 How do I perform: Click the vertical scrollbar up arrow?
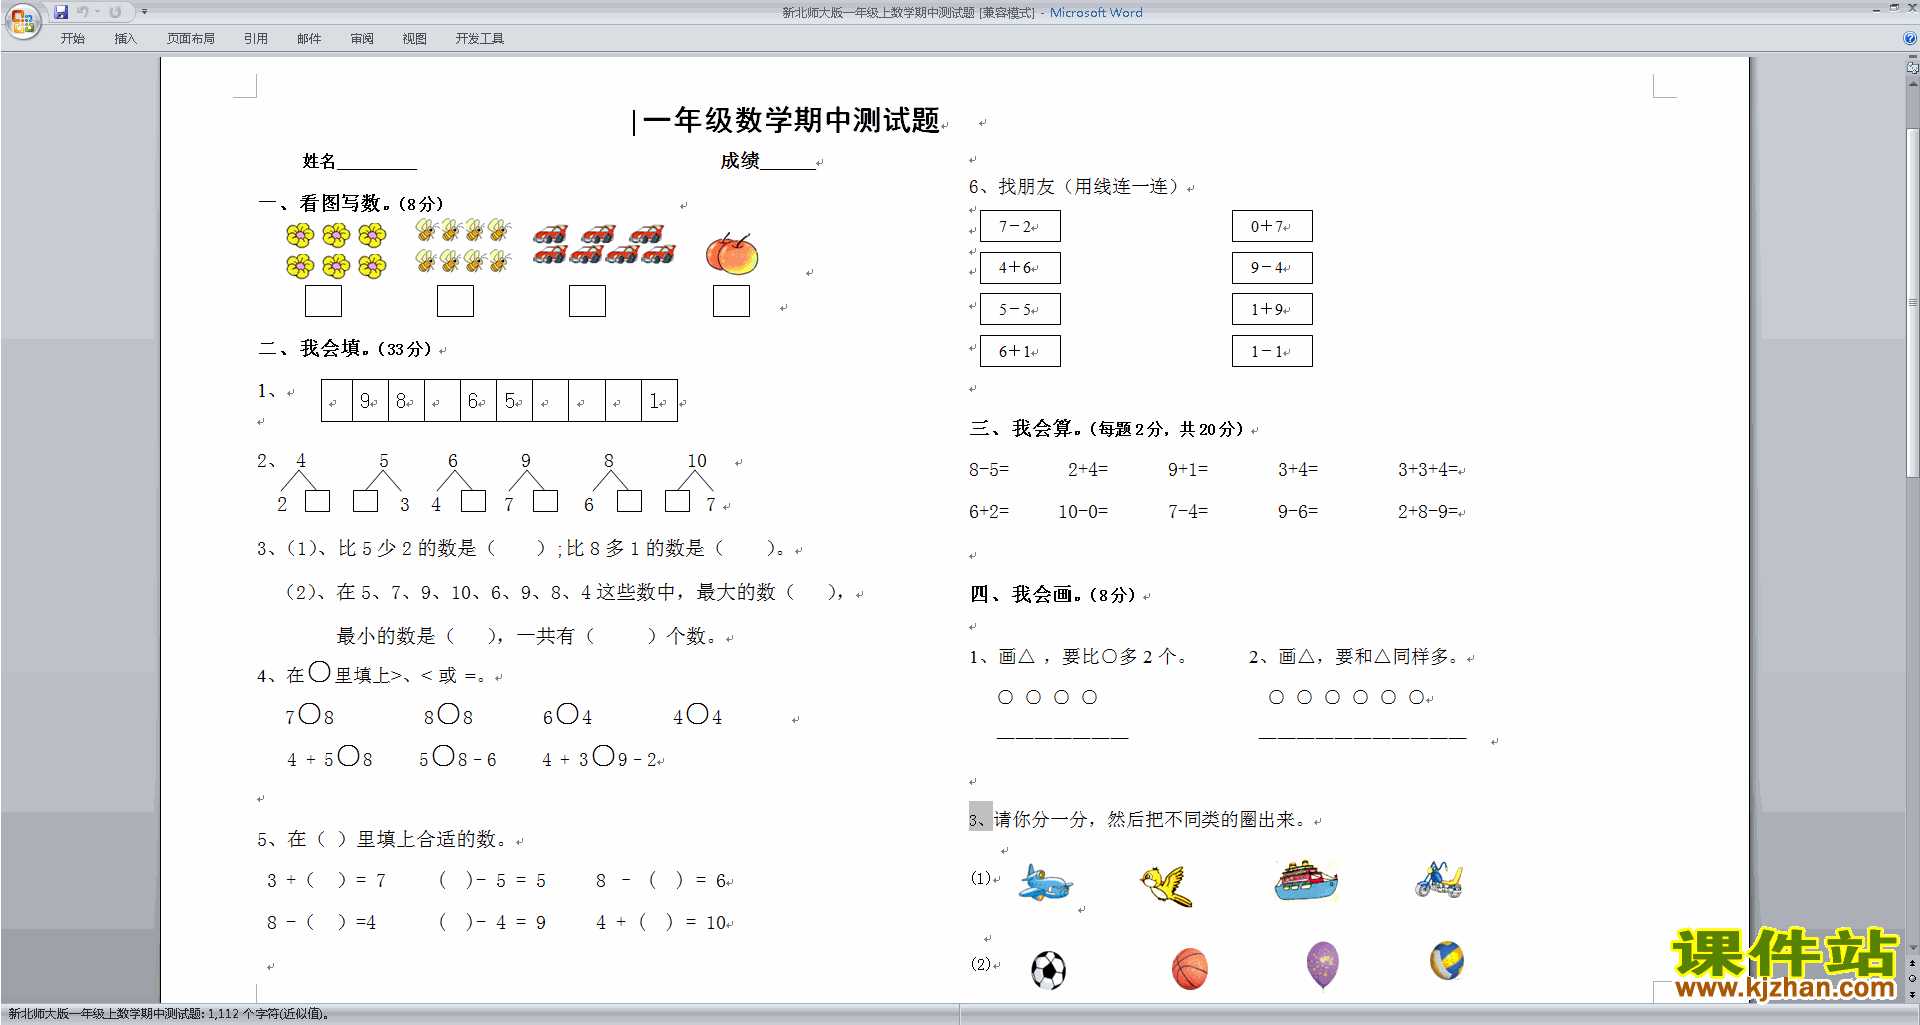tap(1913, 84)
